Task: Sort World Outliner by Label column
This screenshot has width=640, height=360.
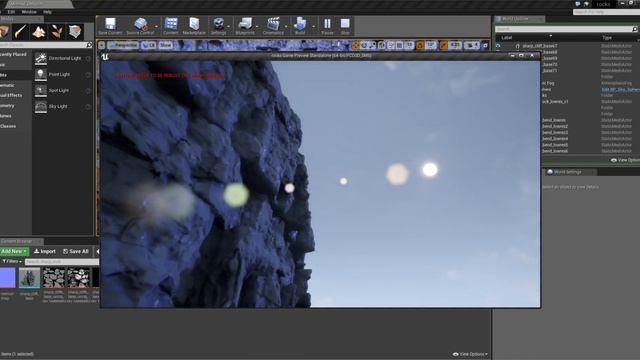Action: click(x=507, y=38)
